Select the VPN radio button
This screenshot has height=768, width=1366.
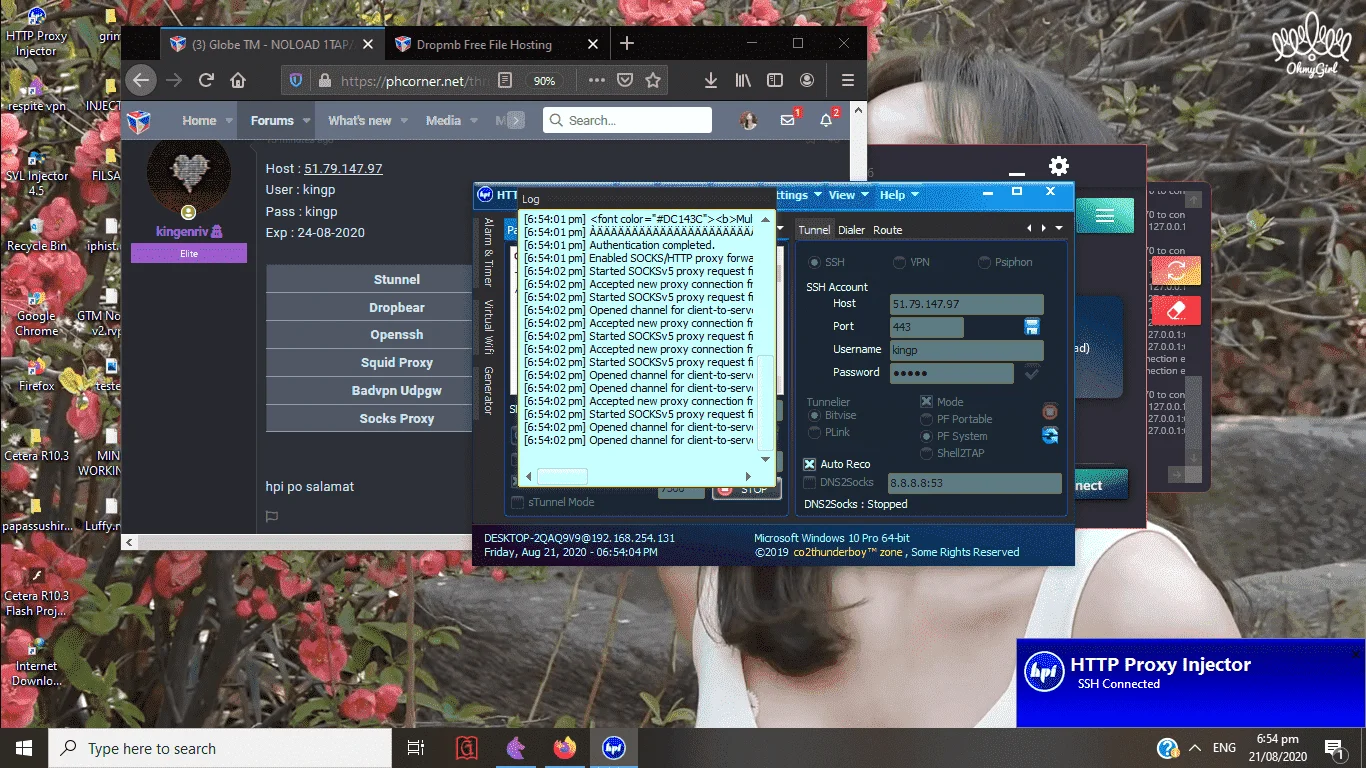tap(899, 262)
